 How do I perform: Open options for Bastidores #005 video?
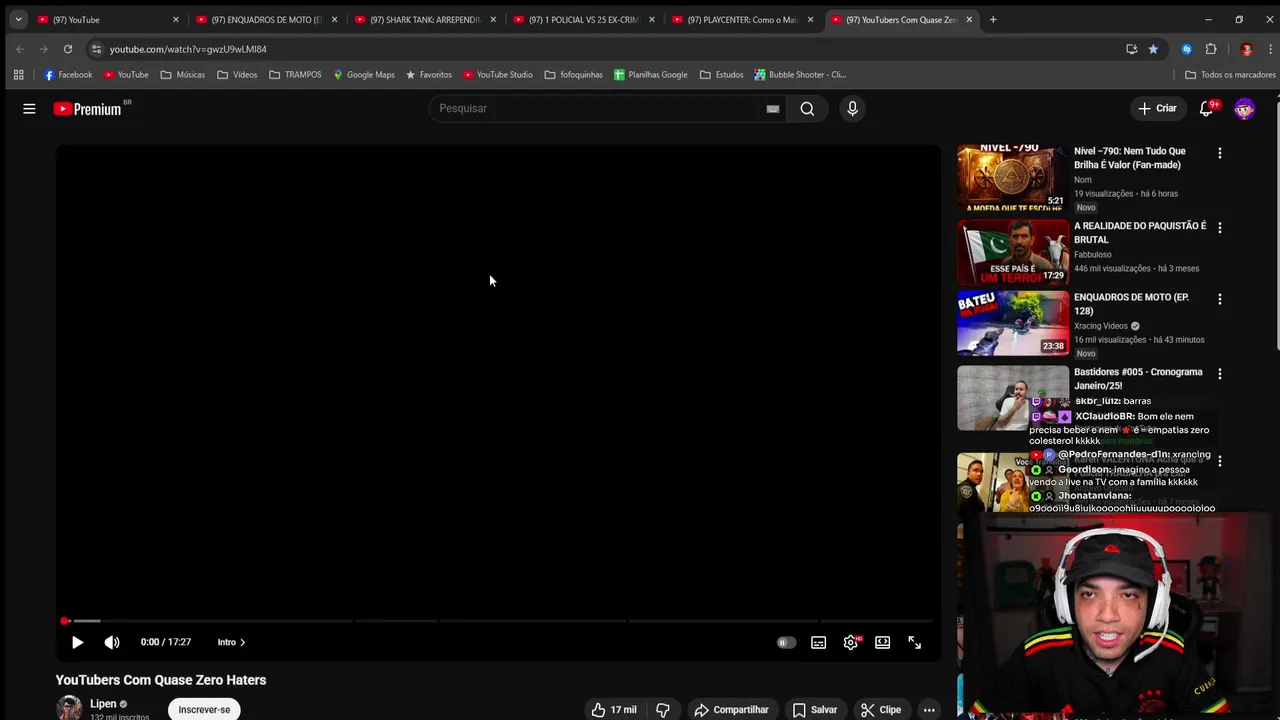pyautogui.click(x=1219, y=374)
